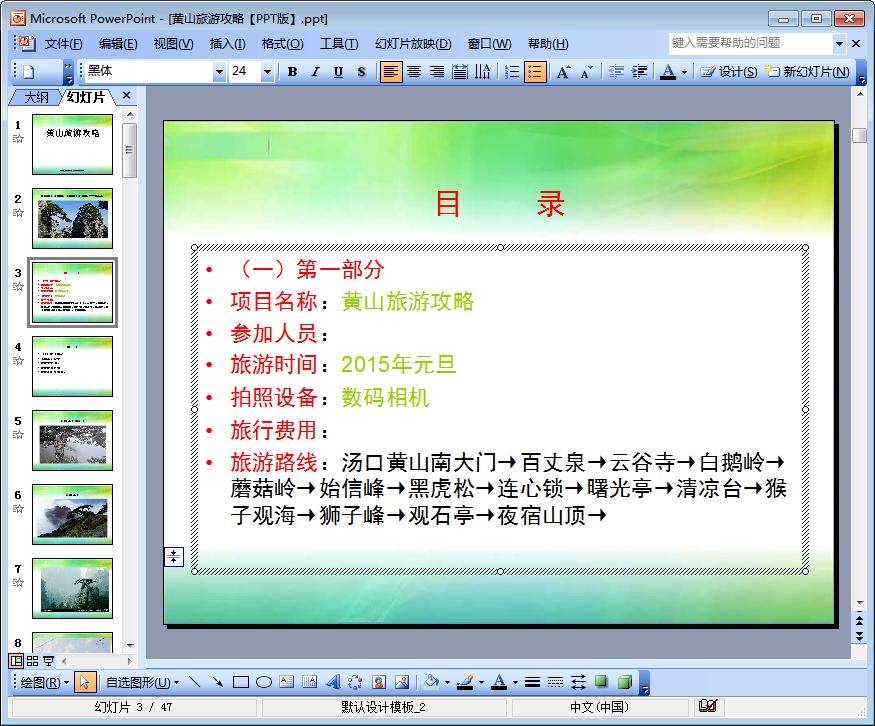
Task: Click Increase Indent icon
Action: pos(639,72)
